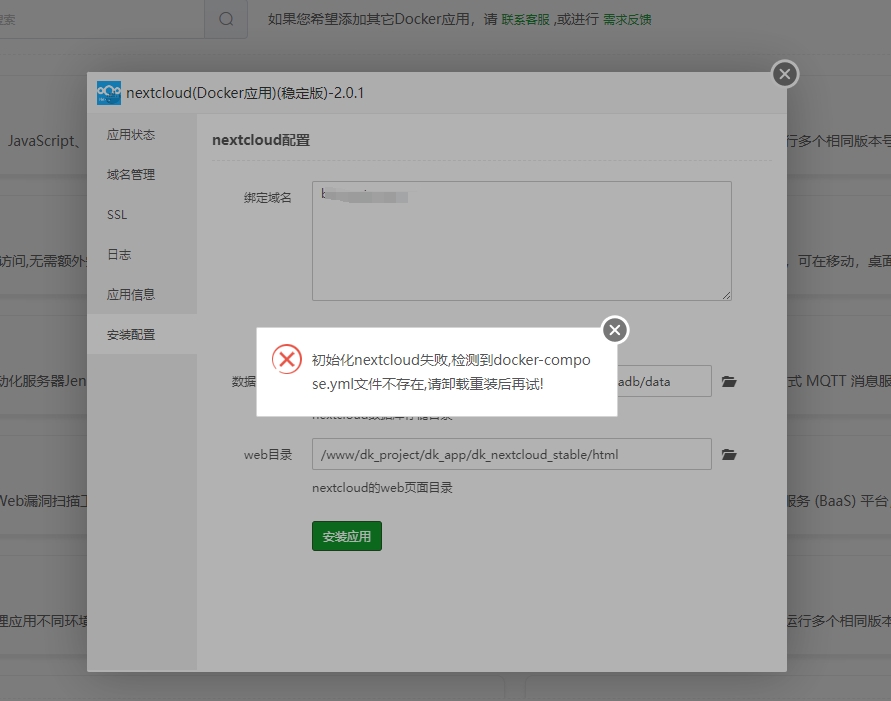Grab the textarea resize handle corner
This screenshot has width=891, height=701.
pos(727,295)
